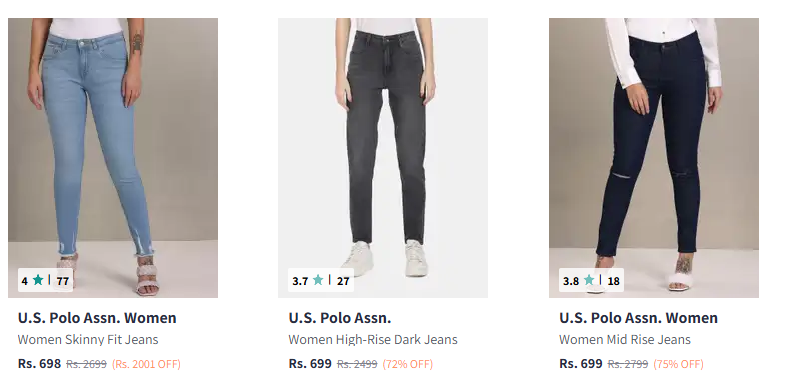Click the 77 ratings count
The image size is (786, 390).
63,281
